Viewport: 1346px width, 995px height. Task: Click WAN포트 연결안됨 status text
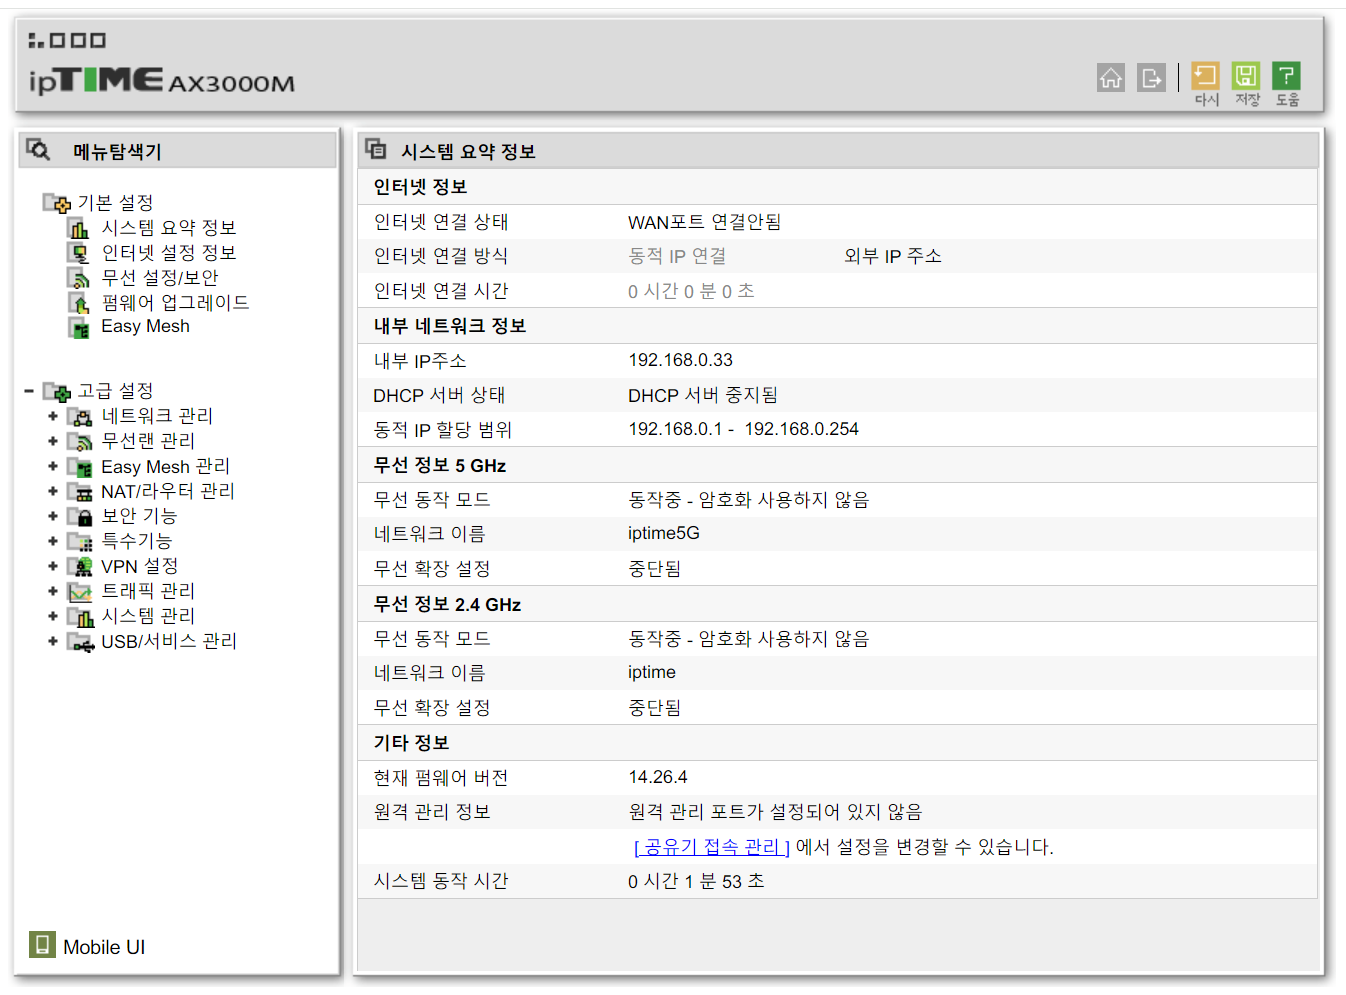tap(704, 222)
